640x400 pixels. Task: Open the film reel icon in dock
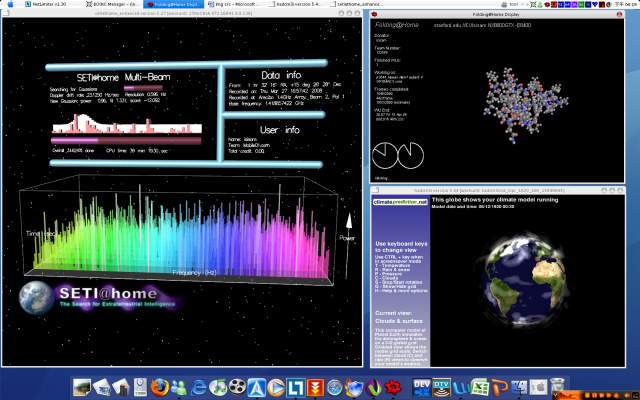(237, 387)
